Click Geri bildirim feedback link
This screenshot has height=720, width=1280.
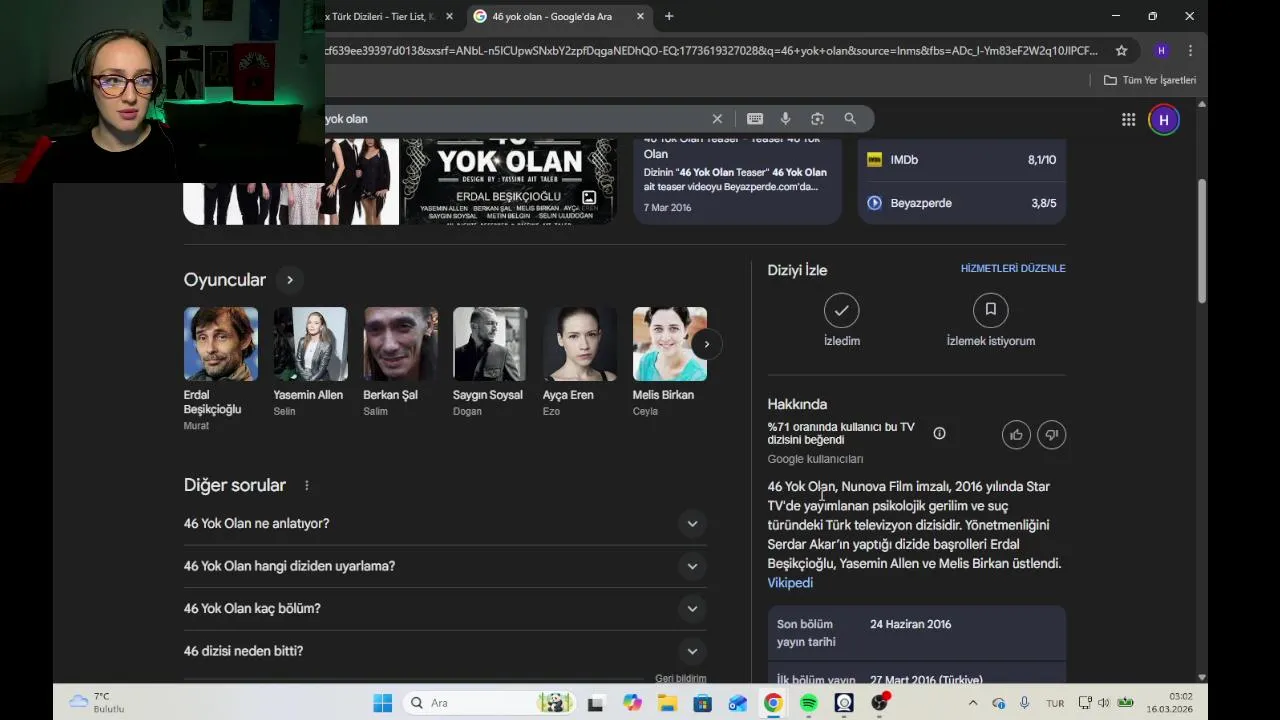[x=681, y=678]
